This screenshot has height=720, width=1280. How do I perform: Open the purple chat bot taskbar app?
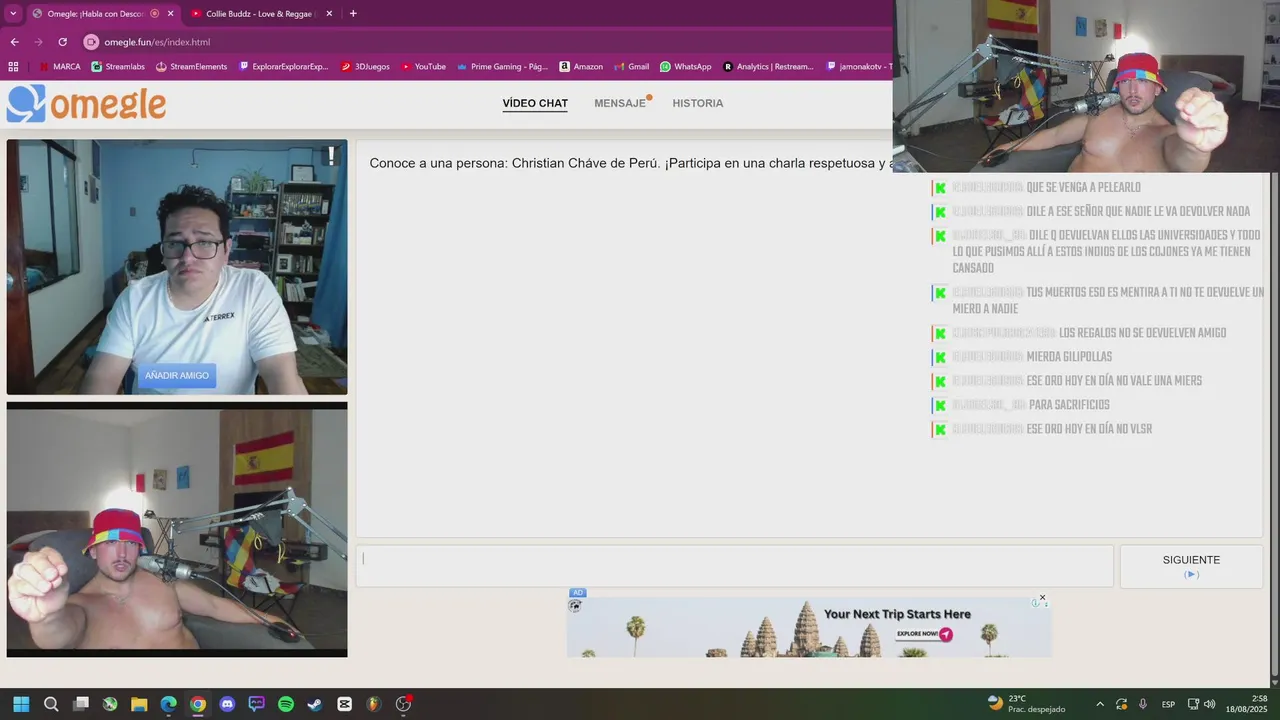click(257, 704)
